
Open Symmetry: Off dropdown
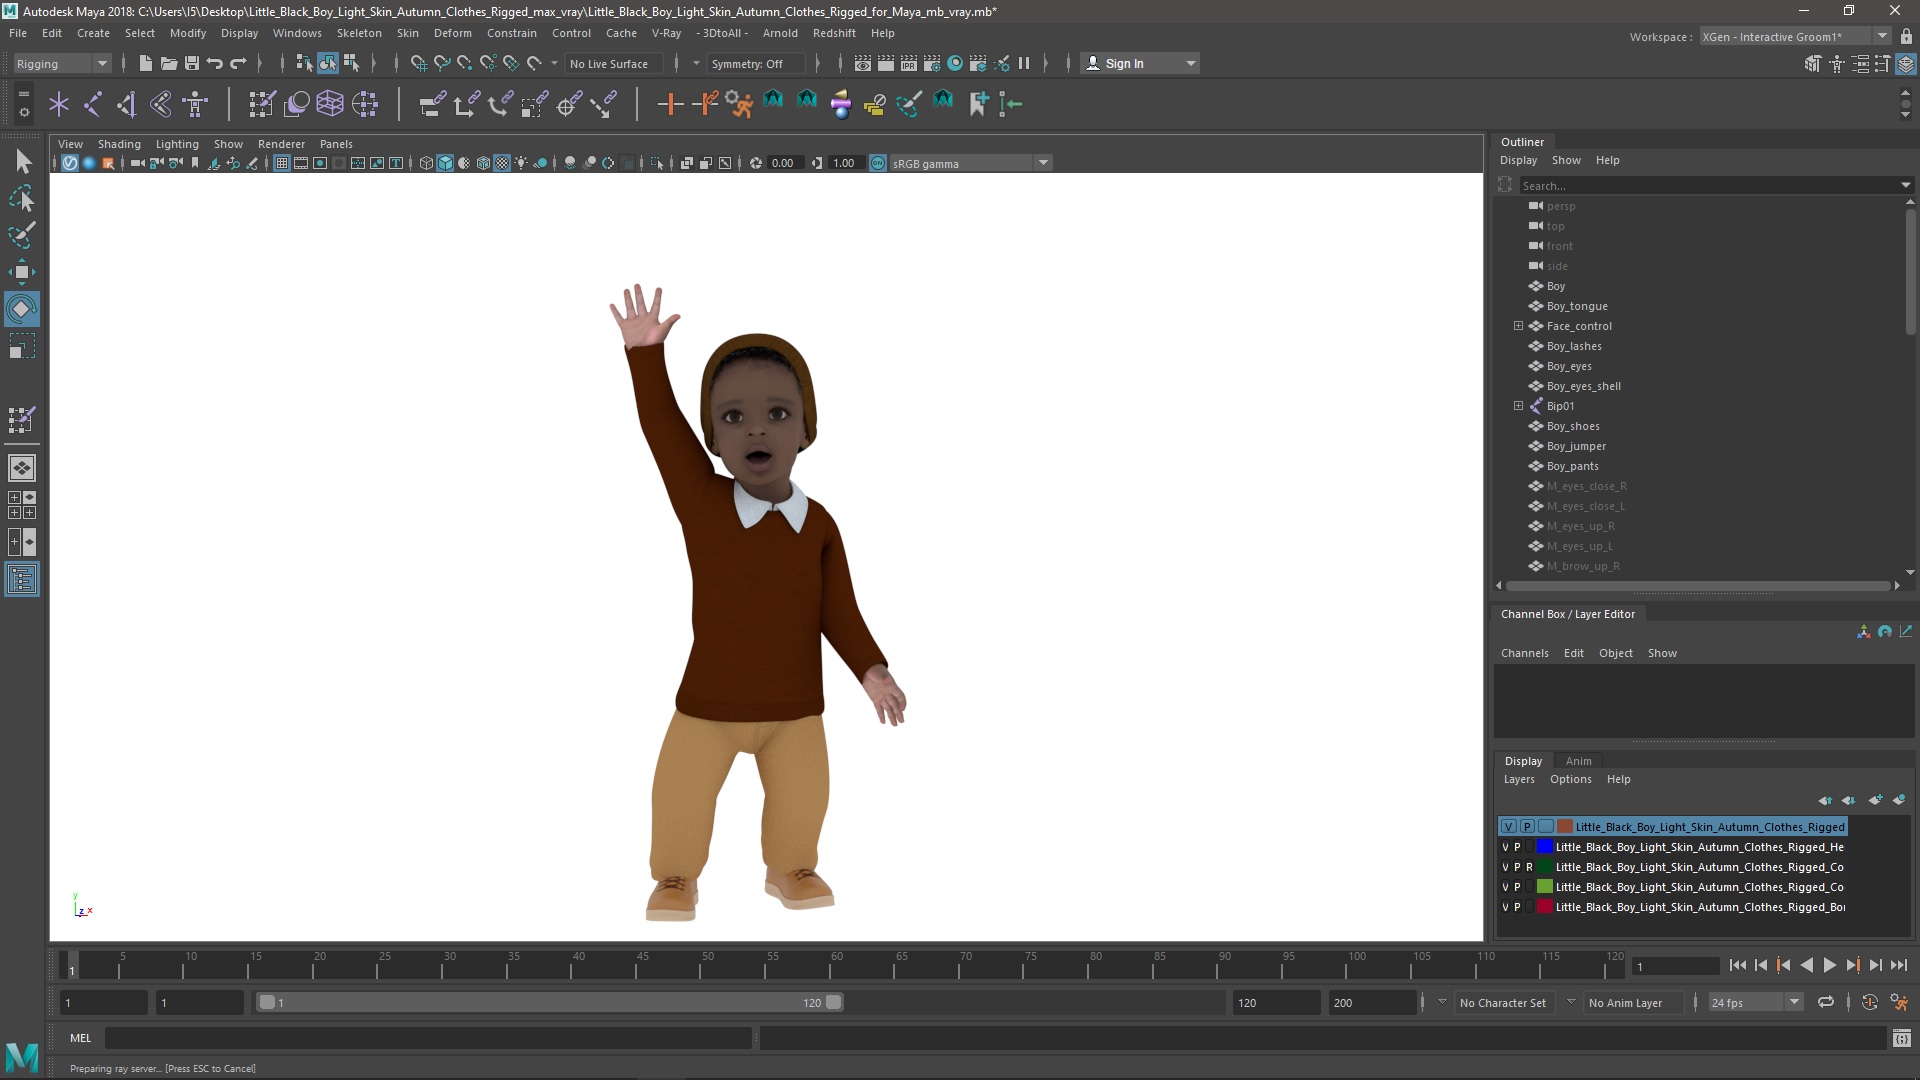click(x=756, y=63)
